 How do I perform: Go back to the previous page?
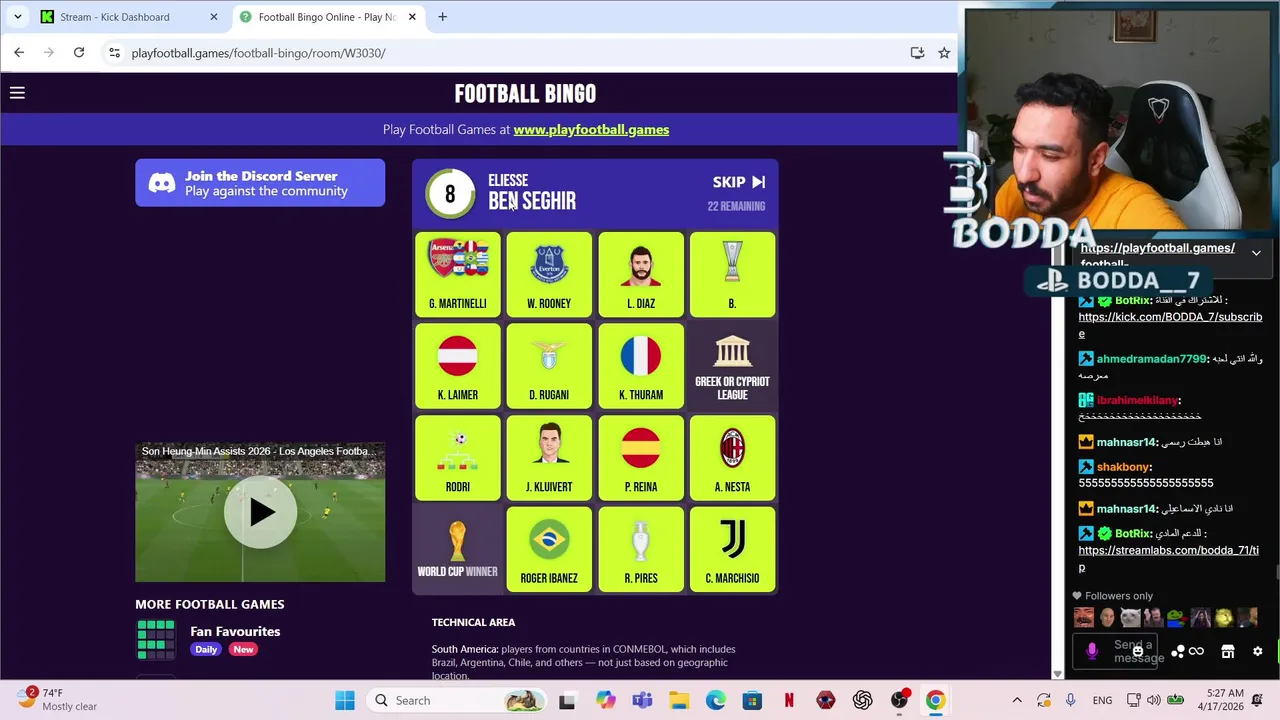(19, 53)
